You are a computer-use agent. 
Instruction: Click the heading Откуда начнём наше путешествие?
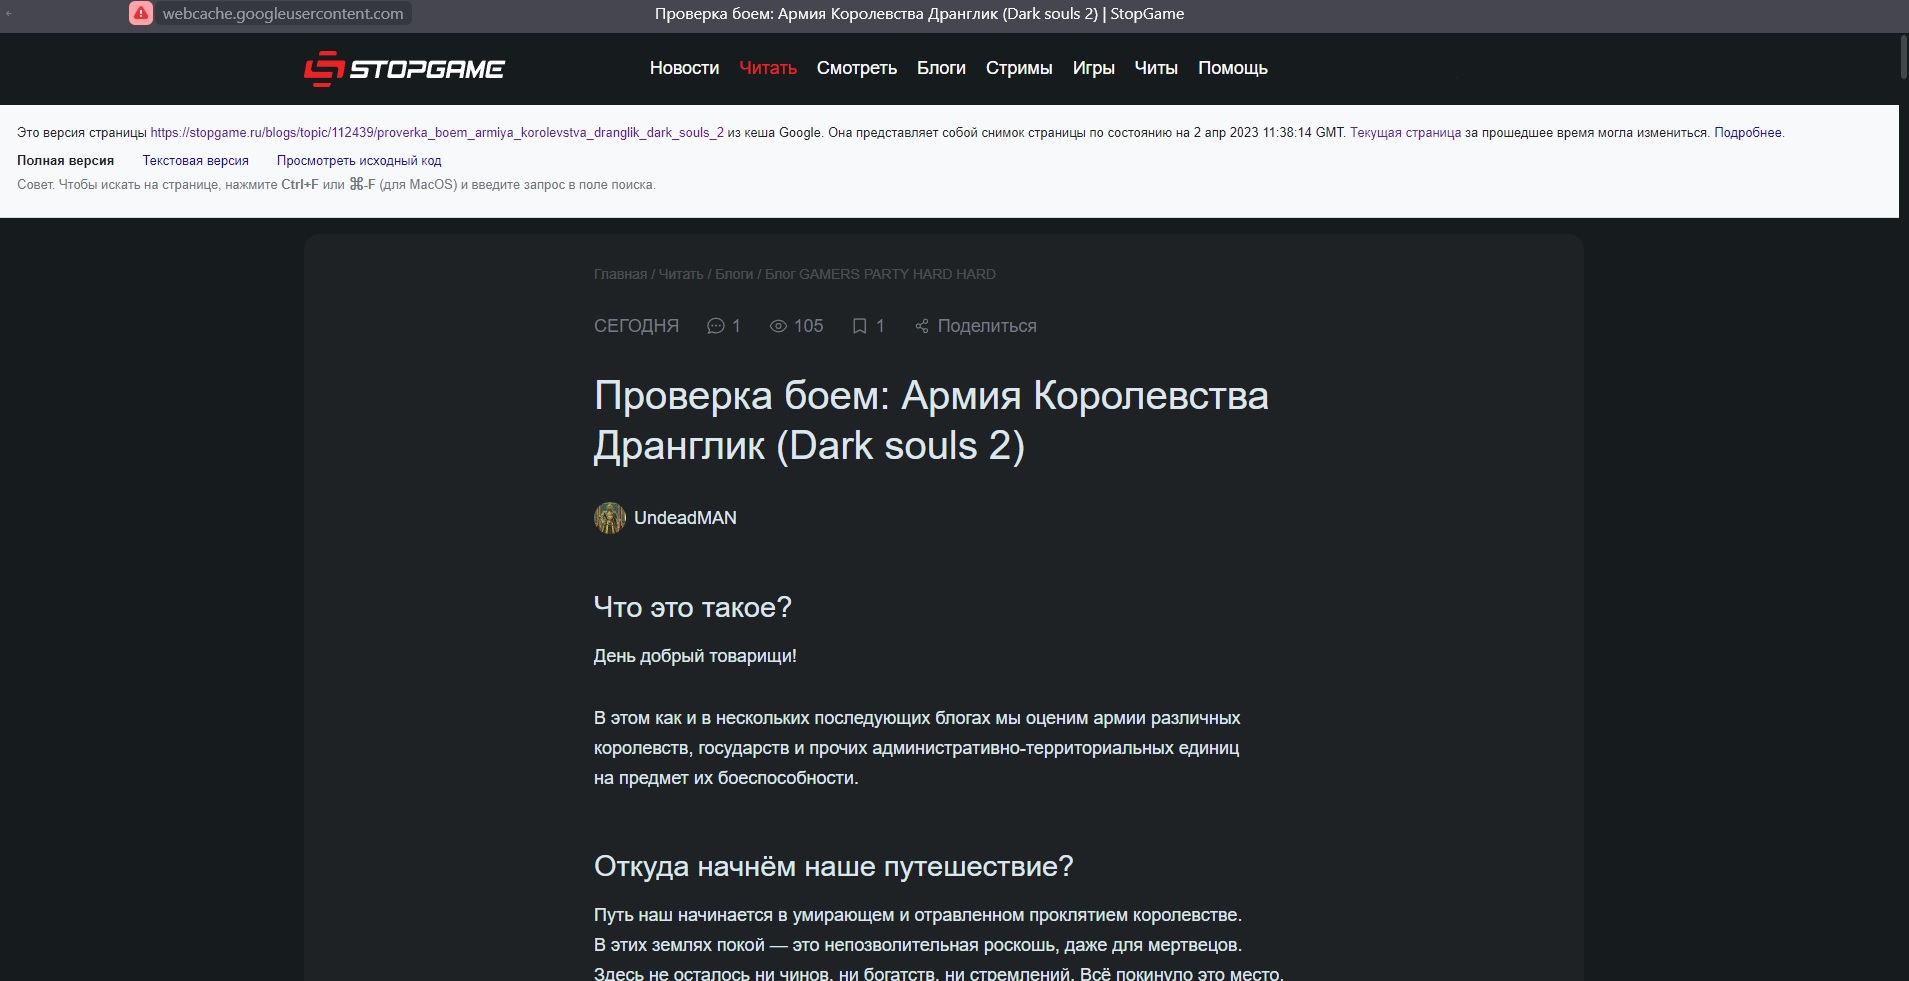click(x=834, y=866)
